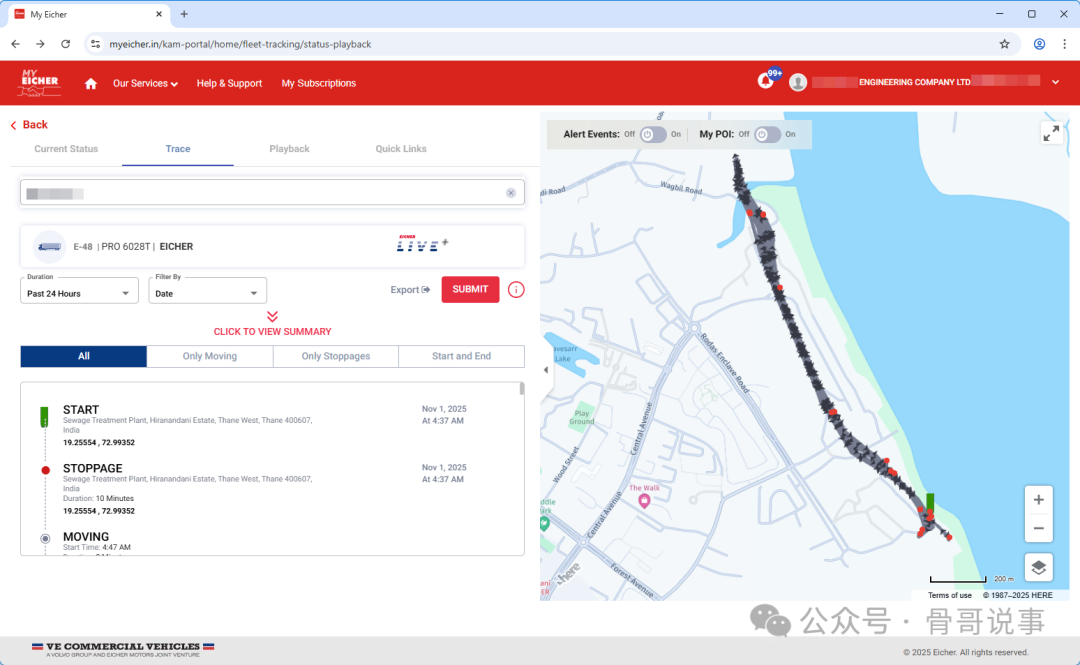Select the STOPPAGE trip entry

click(255, 489)
